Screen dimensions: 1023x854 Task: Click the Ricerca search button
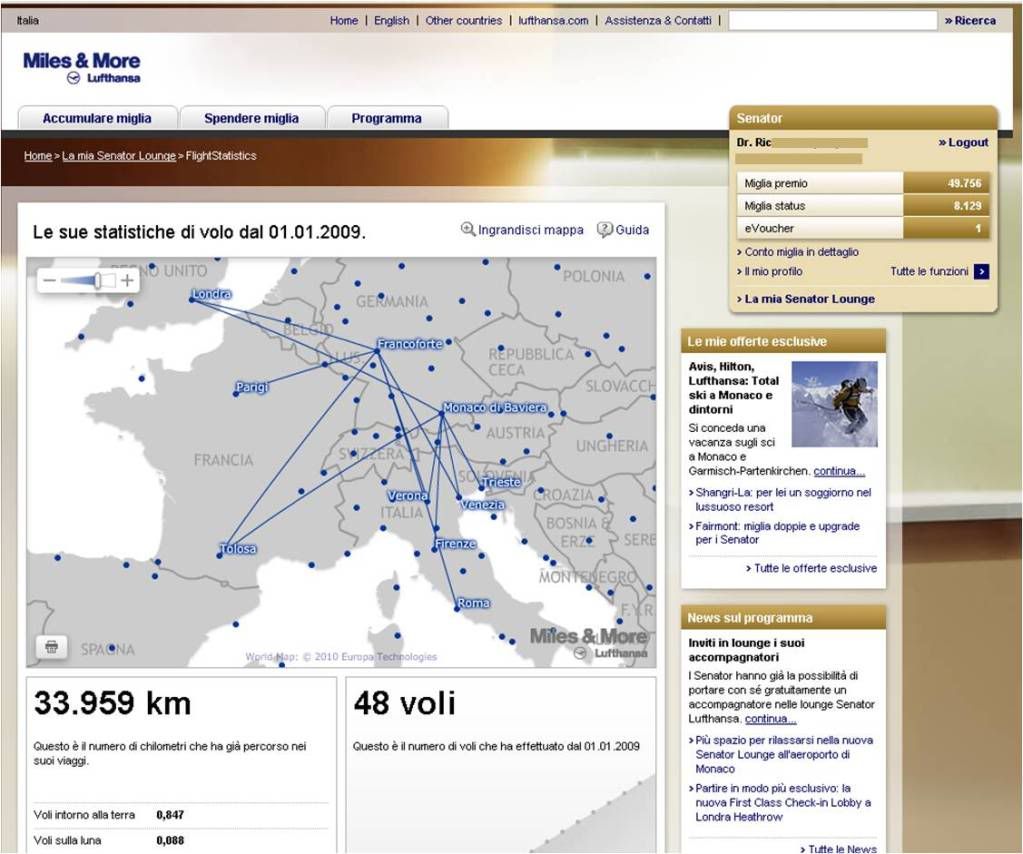pos(970,20)
